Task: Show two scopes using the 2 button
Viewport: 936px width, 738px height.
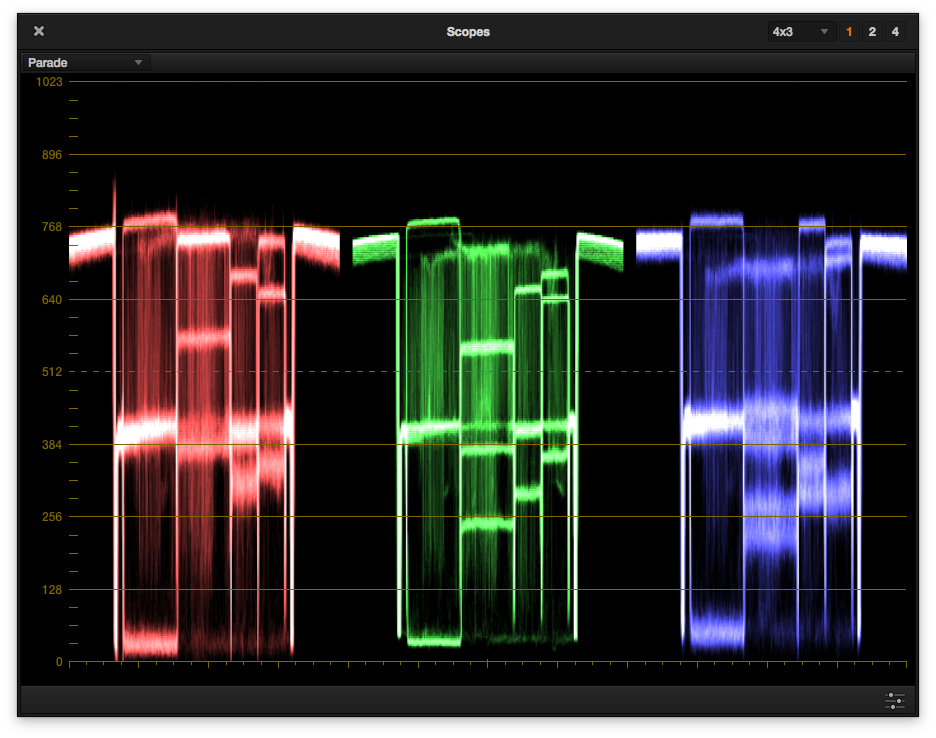Action: click(872, 32)
